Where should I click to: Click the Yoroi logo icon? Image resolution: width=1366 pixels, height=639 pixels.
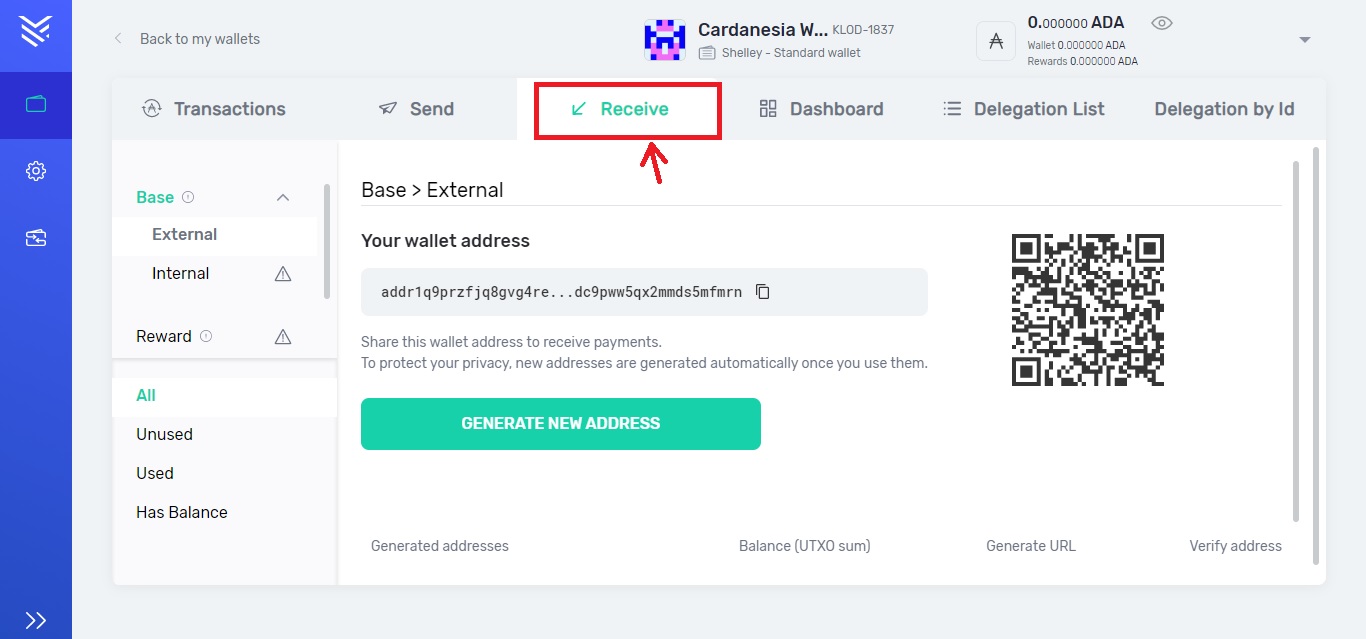click(x=36, y=31)
